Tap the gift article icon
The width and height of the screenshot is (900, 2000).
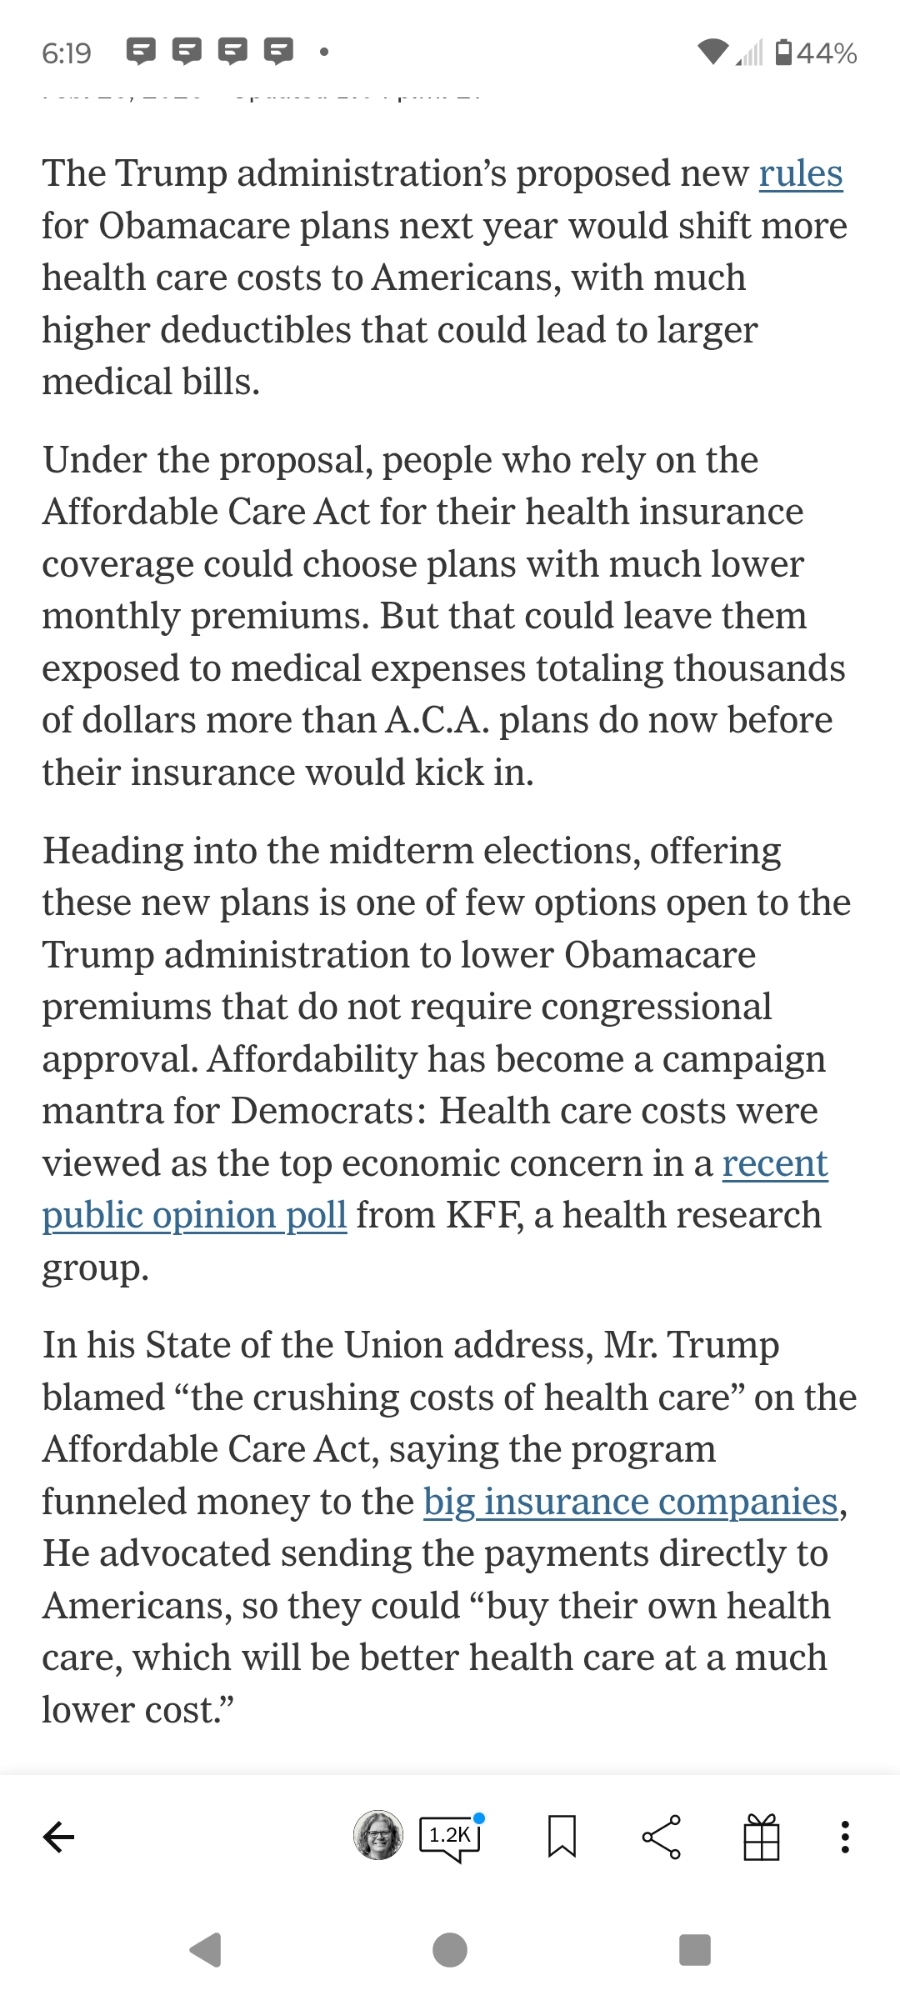pyautogui.click(x=761, y=1836)
